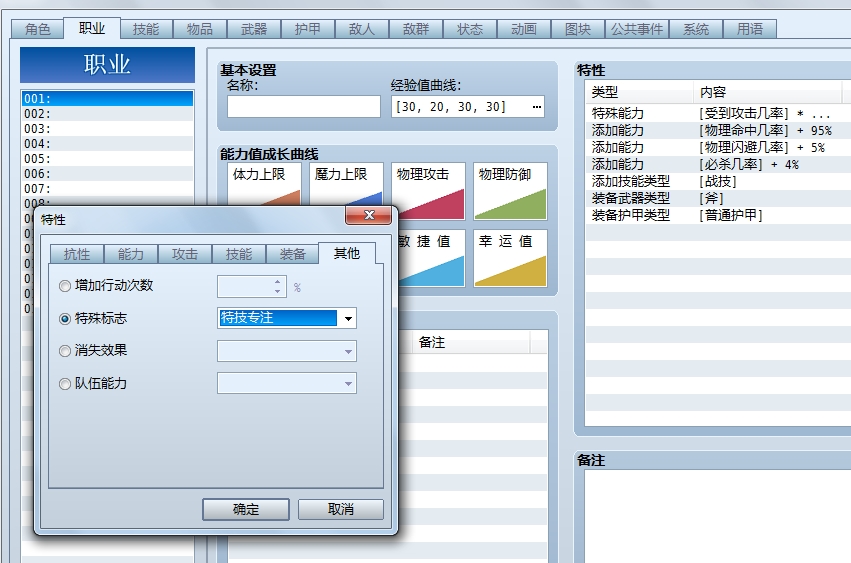The image size is (851, 563).
Task: Switch to the 公共事件 tab
Action: tap(637, 29)
